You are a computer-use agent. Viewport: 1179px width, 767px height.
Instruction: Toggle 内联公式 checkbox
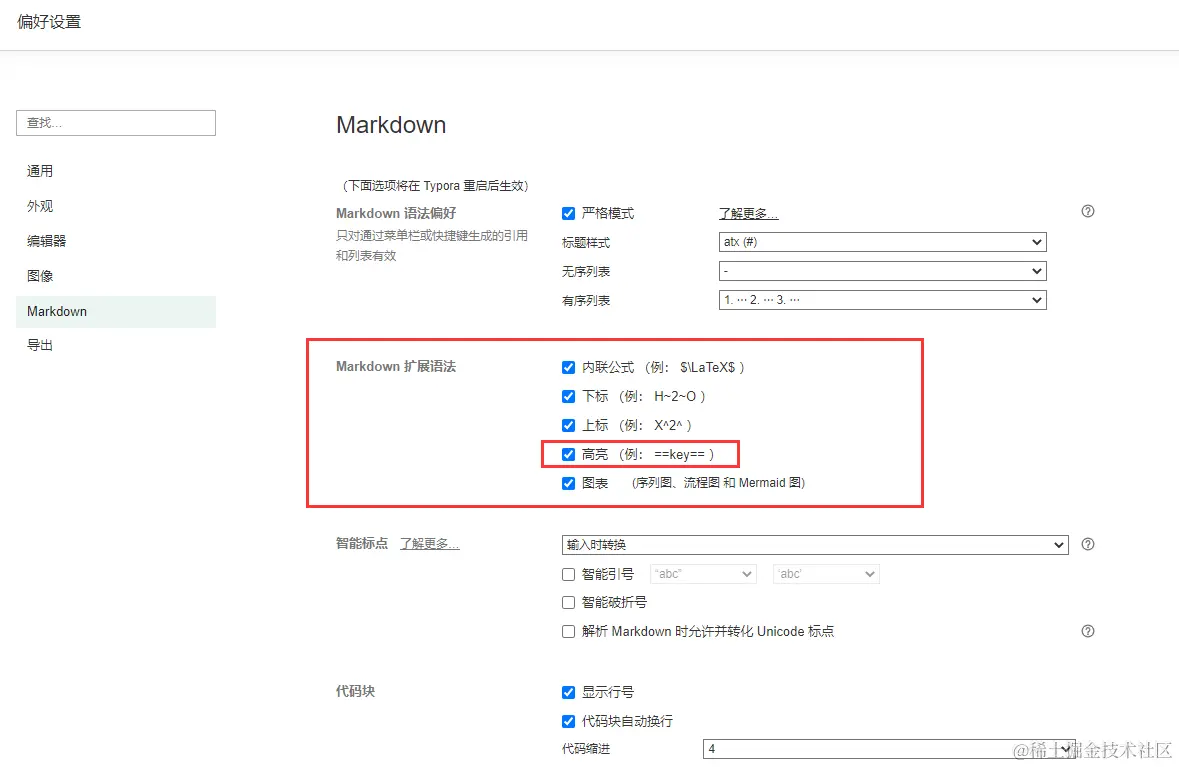[568, 368]
